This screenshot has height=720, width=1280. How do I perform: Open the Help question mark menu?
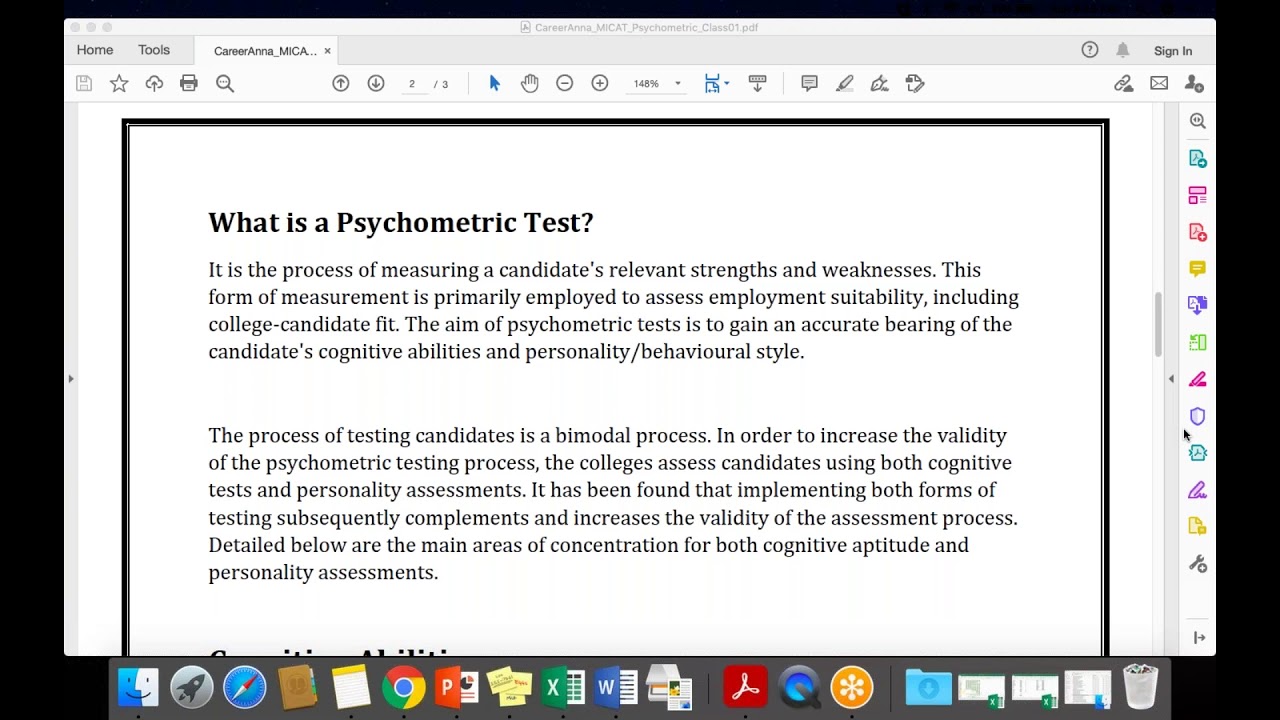click(x=1090, y=50)
